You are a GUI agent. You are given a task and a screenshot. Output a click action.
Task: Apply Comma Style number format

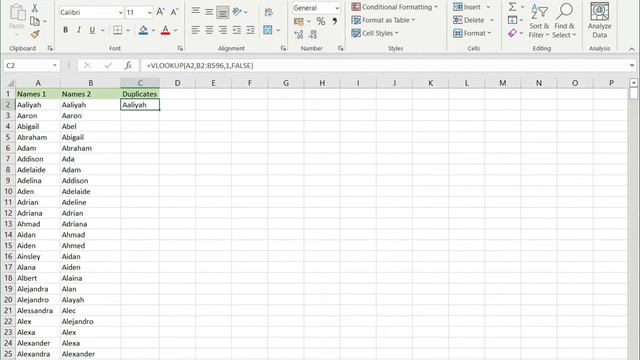[334, 21]
